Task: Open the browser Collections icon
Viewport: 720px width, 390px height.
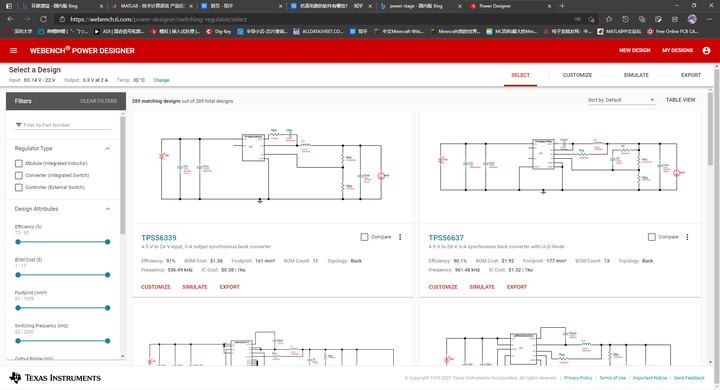Action: (x=642, y=19)
